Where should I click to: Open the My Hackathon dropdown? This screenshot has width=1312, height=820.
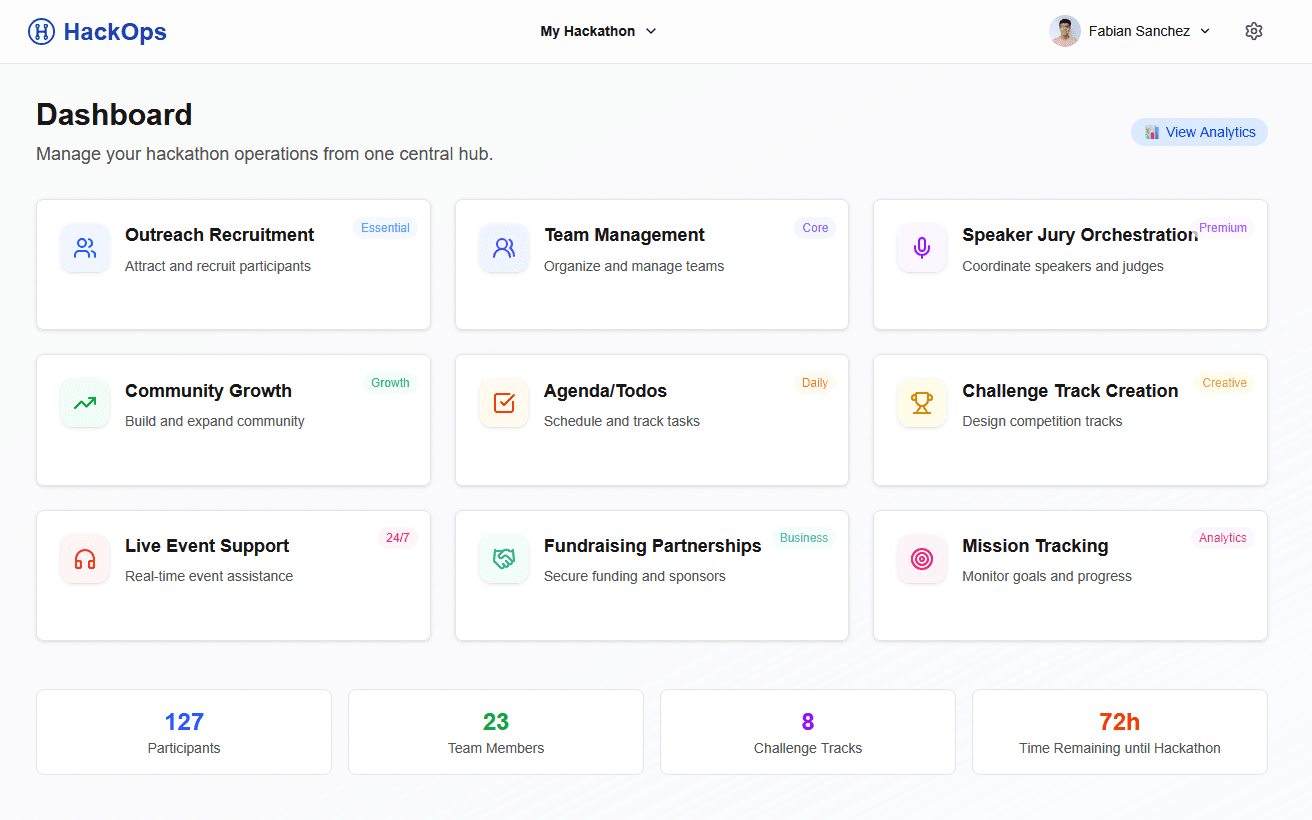pos(598,31)
